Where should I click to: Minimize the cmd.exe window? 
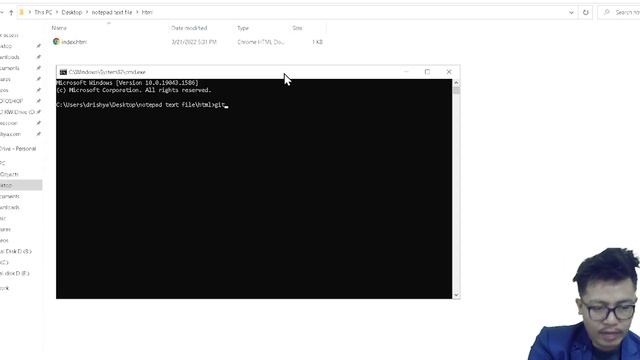tap(406, 72)
